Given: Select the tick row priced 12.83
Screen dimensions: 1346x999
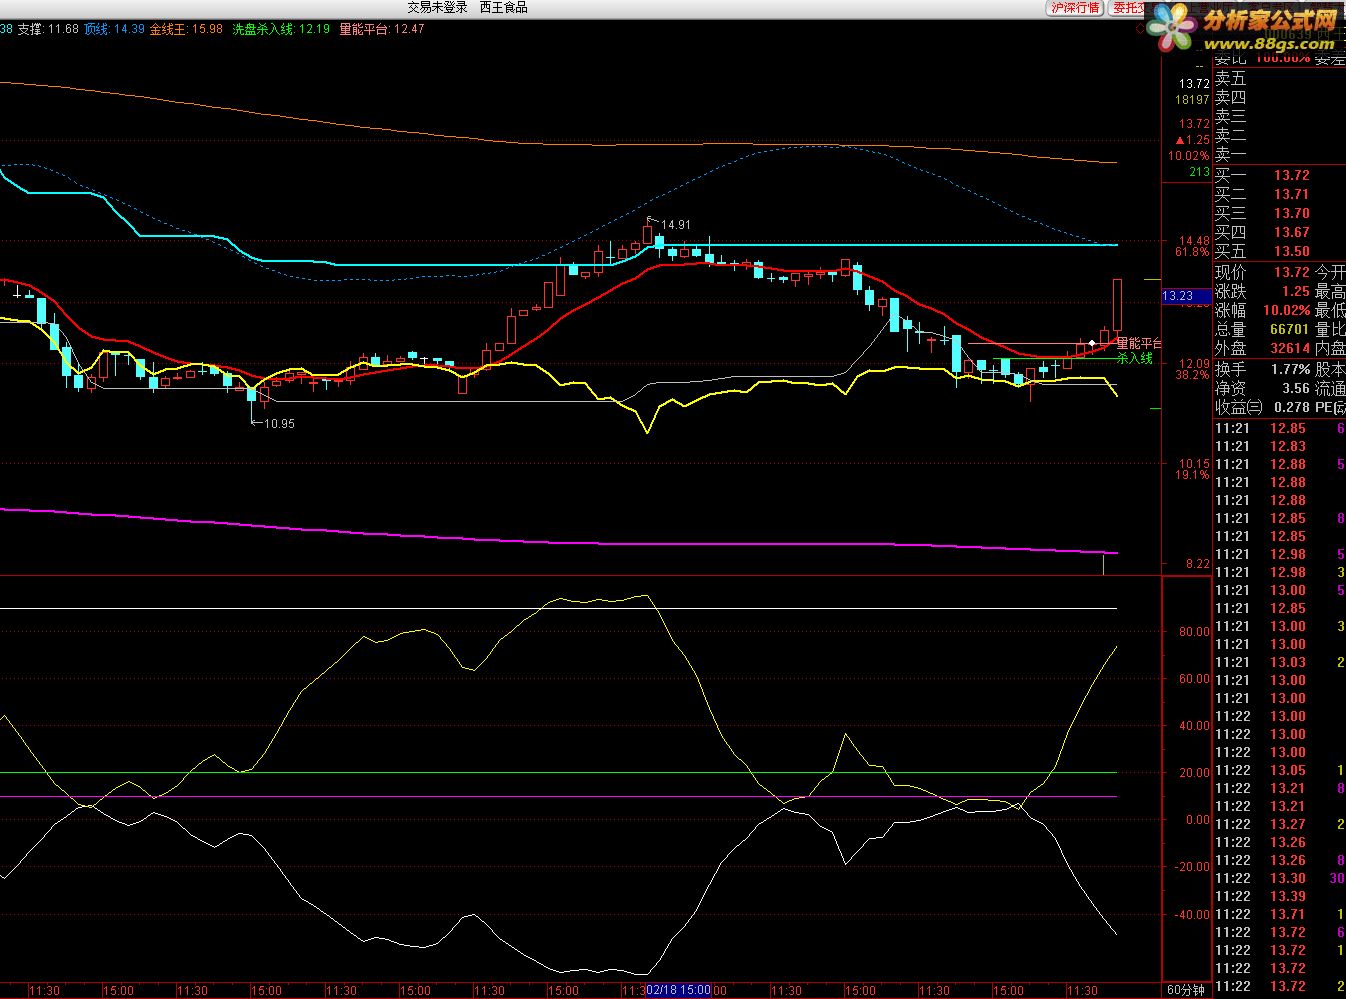Looking at the screenshot, I should (1279, 446).
